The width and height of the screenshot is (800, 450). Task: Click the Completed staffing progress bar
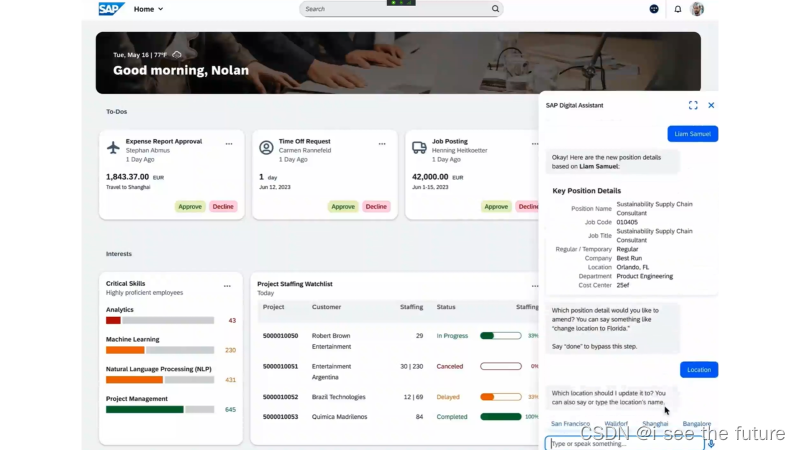point(501,417)
